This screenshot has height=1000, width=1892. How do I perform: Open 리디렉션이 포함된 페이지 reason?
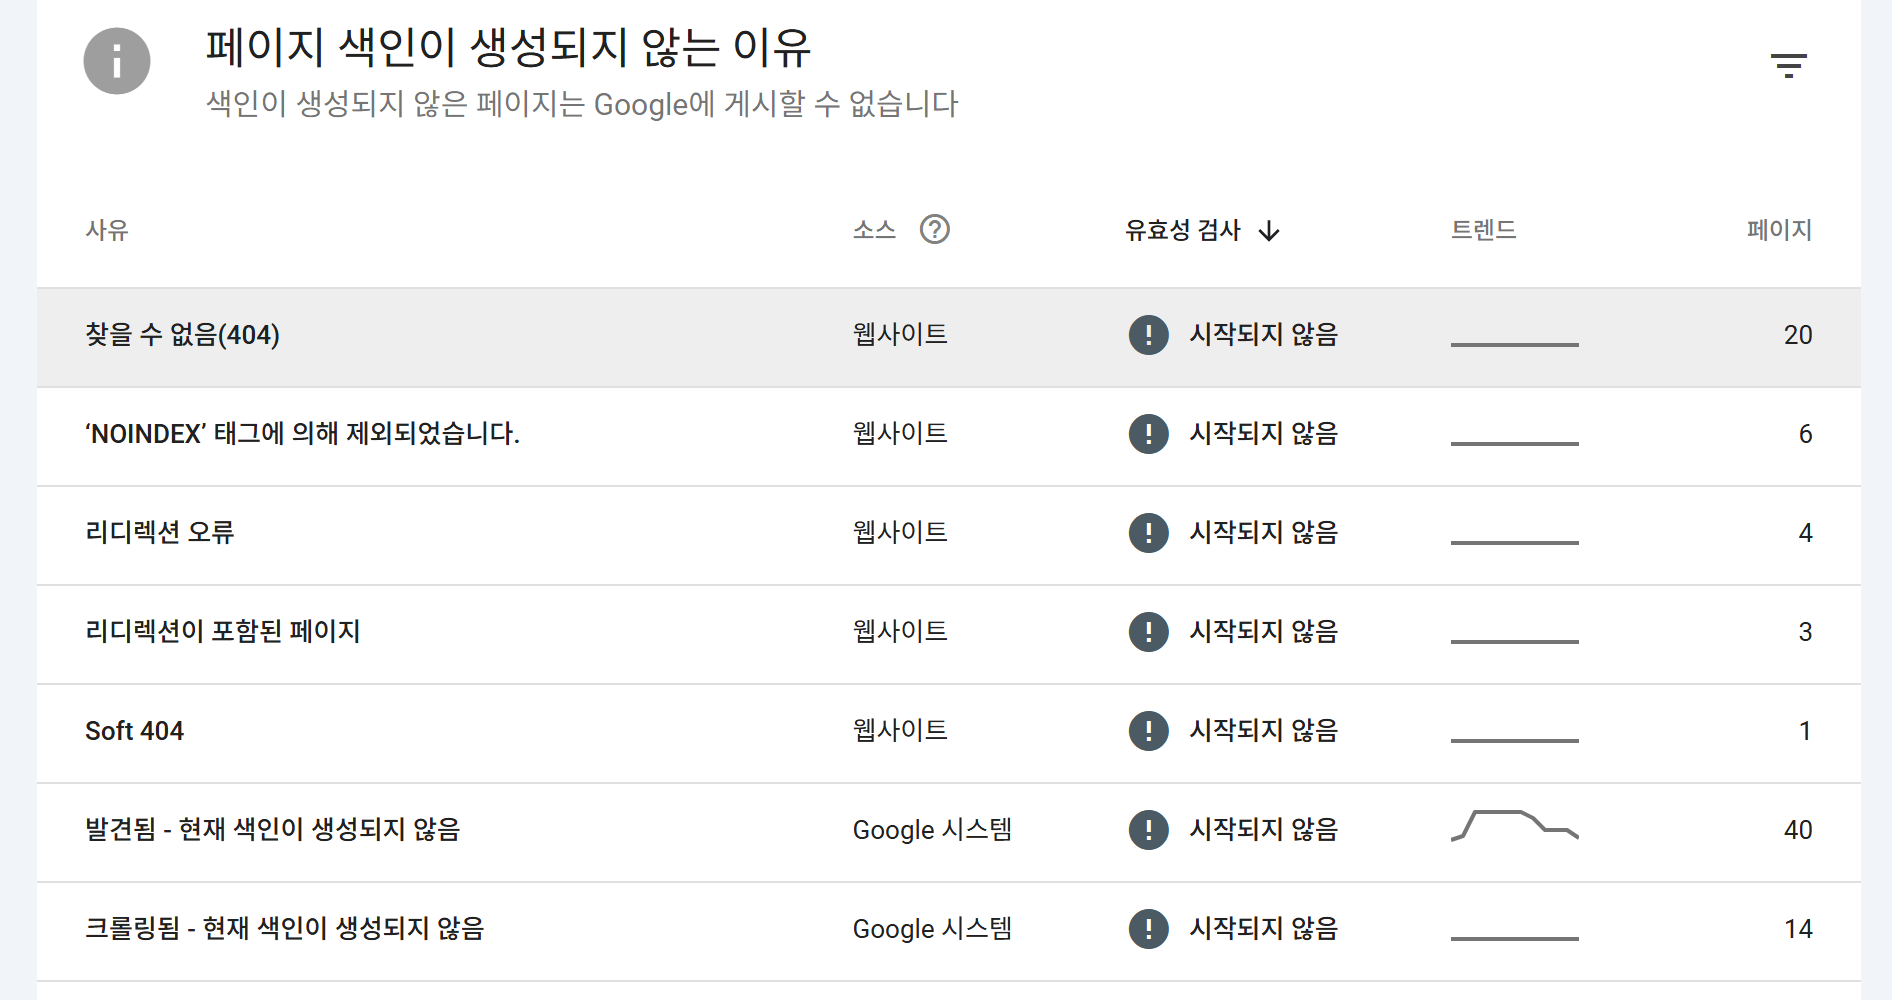pos(222,632)
